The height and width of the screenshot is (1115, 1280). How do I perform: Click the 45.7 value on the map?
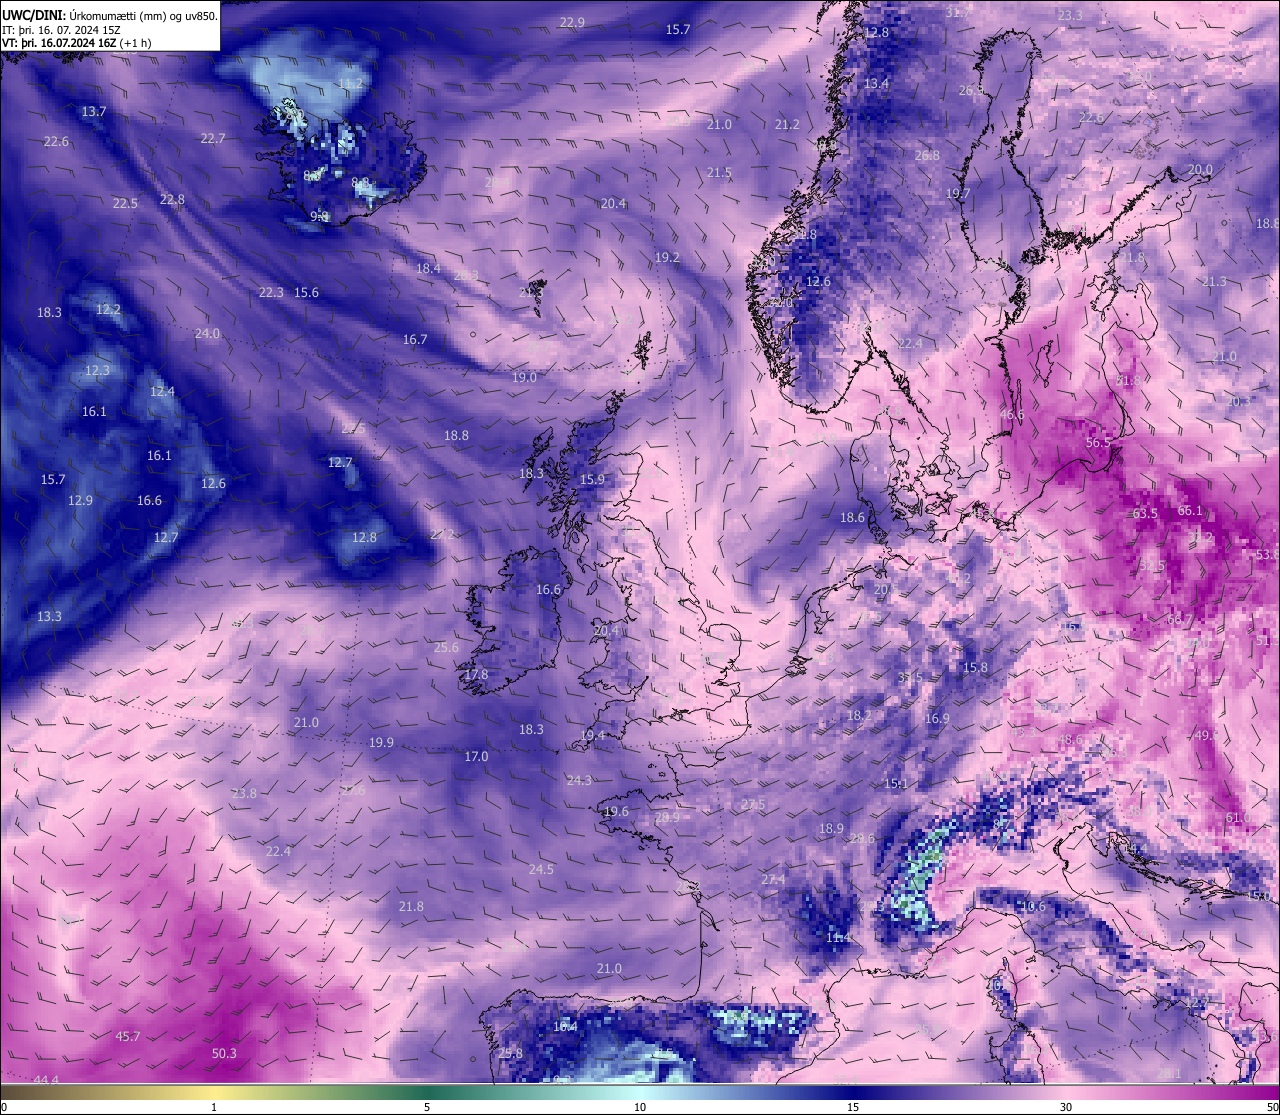point(128,1036)
